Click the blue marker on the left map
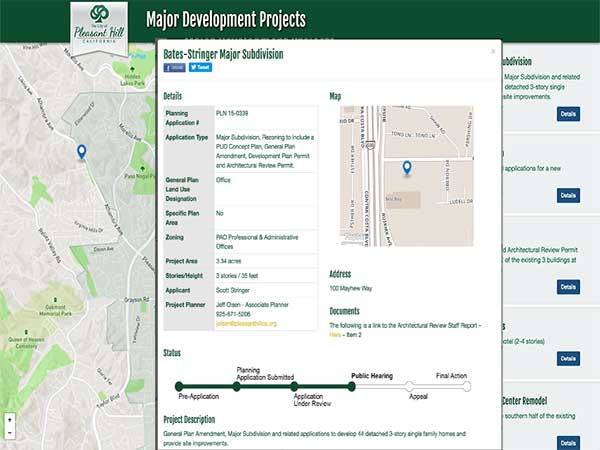Image resolution: width=600 pixels, height=450 pixels. tap(81, 151)
